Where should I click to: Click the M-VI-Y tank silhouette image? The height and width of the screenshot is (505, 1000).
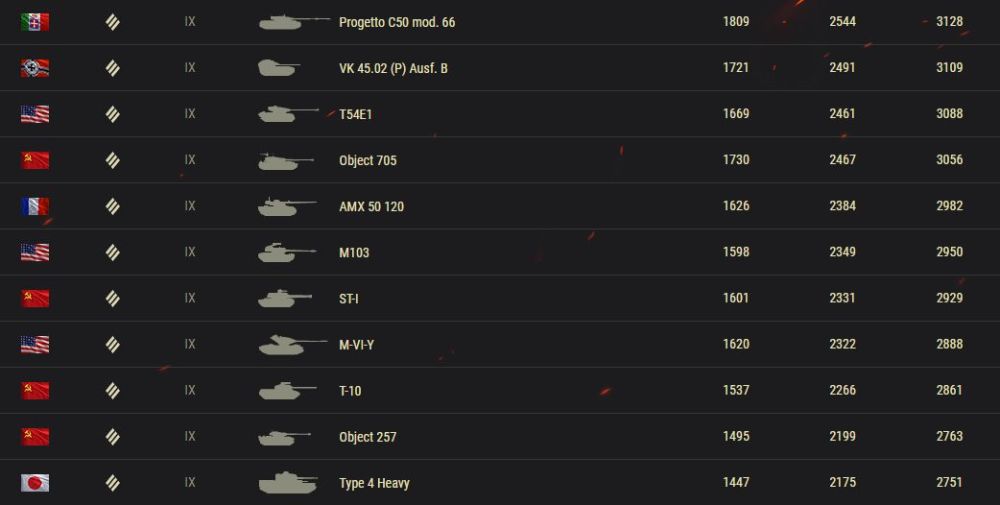(x=292, y=344)
